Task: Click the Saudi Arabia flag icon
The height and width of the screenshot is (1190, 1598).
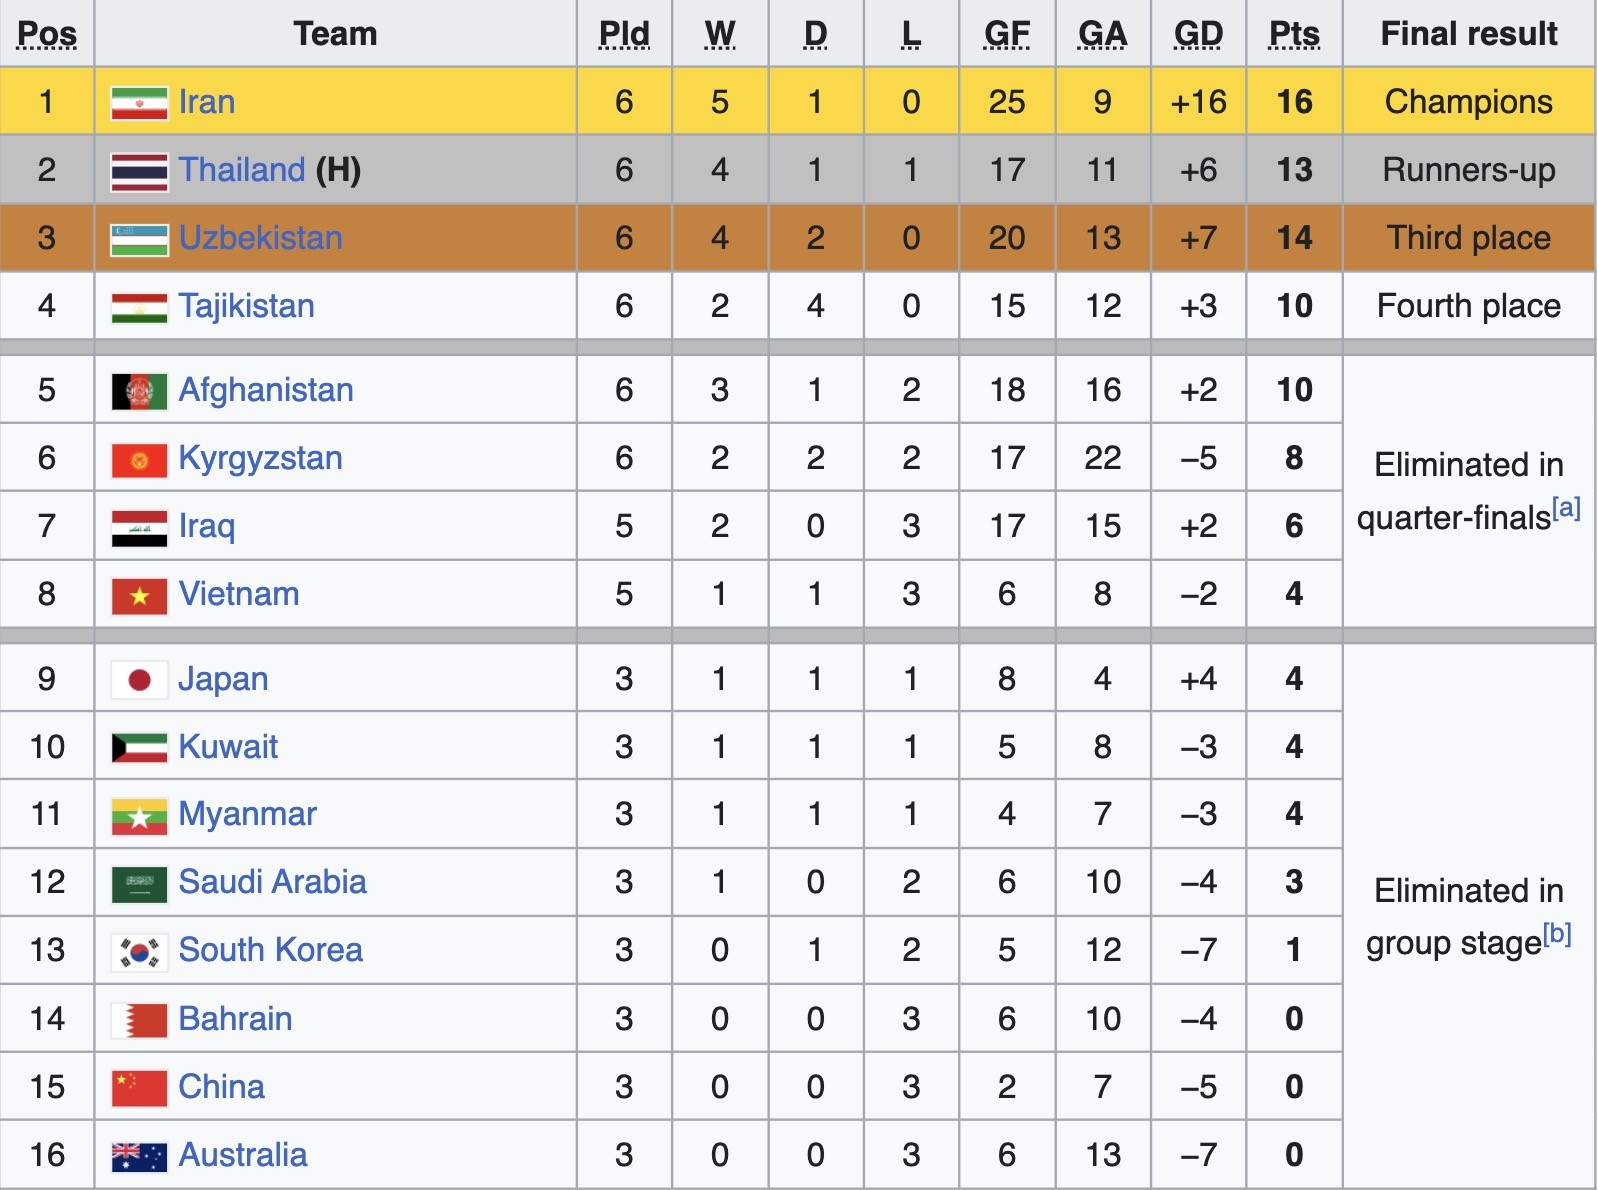Action: 139,883
